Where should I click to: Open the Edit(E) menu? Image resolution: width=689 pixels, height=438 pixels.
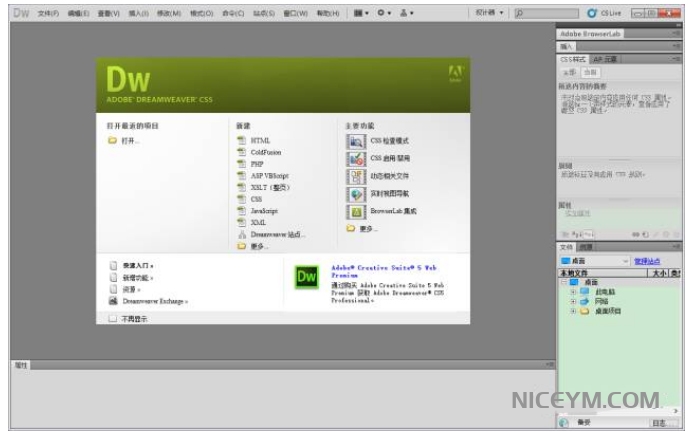[x=78, y=13]
